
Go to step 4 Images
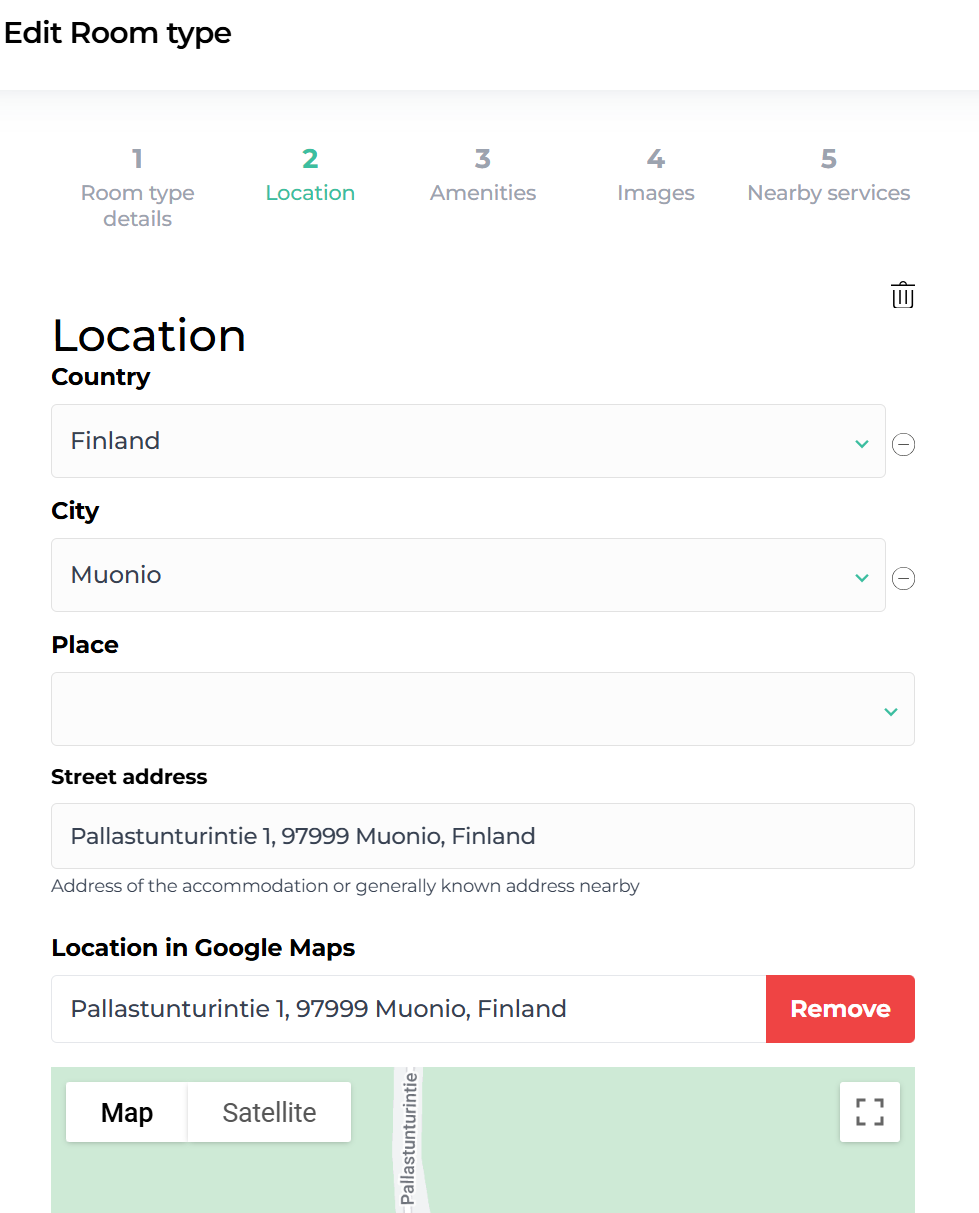pos(656,175)
